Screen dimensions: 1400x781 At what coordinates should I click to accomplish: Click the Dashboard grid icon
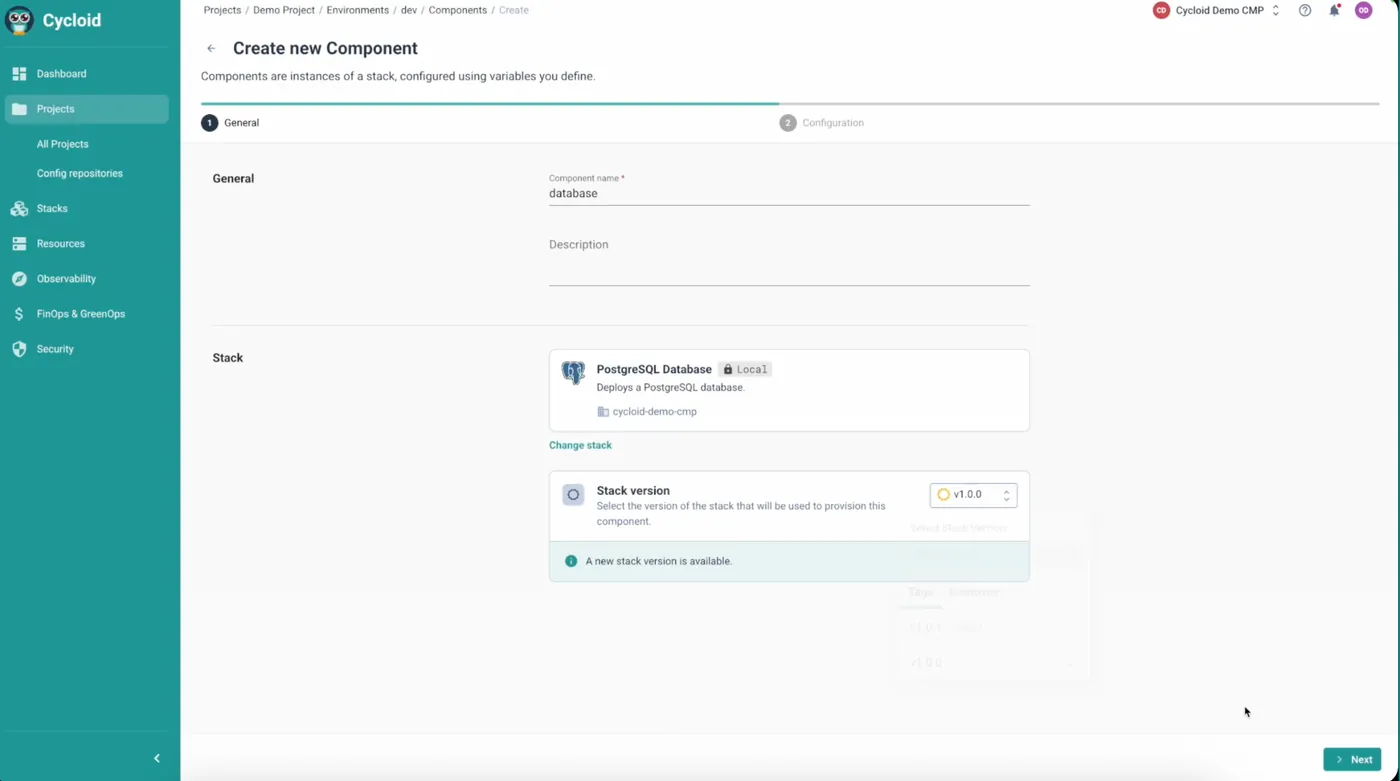(x=19, y=74)
